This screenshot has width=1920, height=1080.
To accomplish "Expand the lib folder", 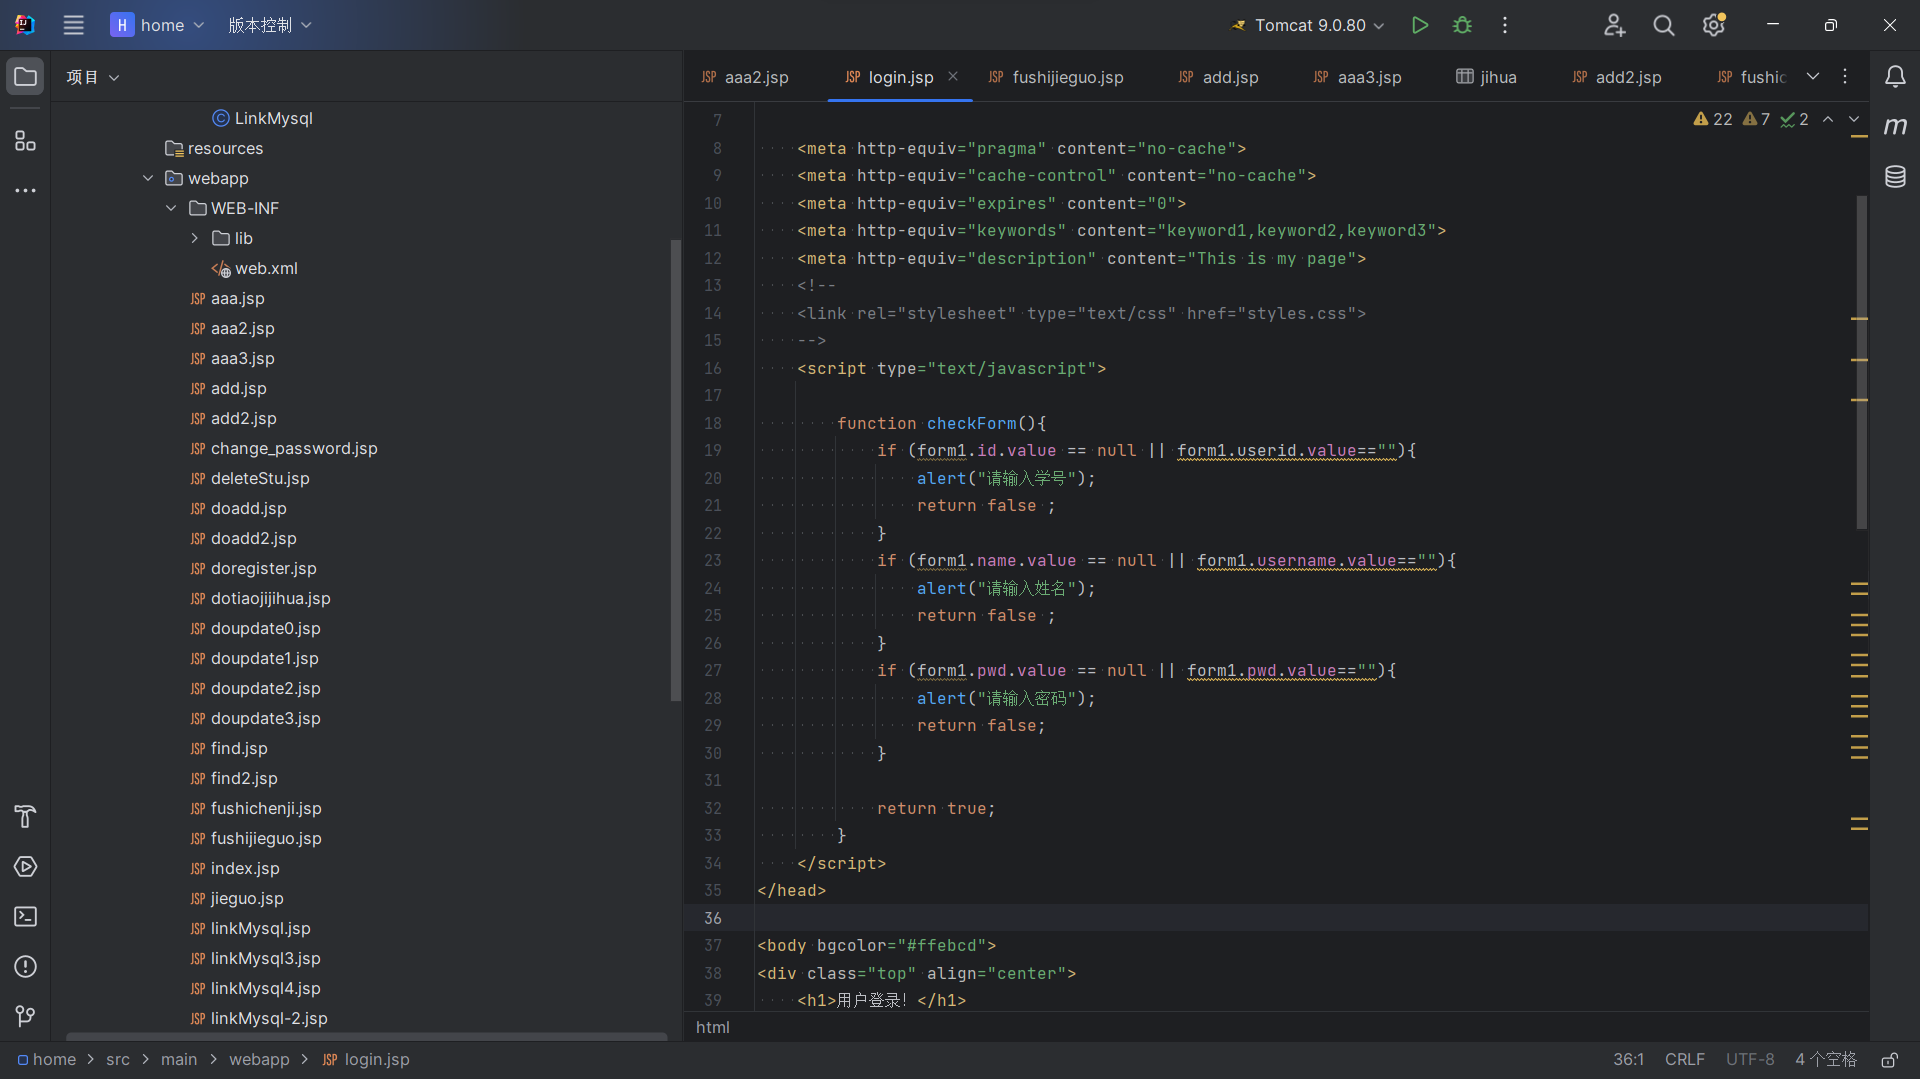I will point(195,238).
